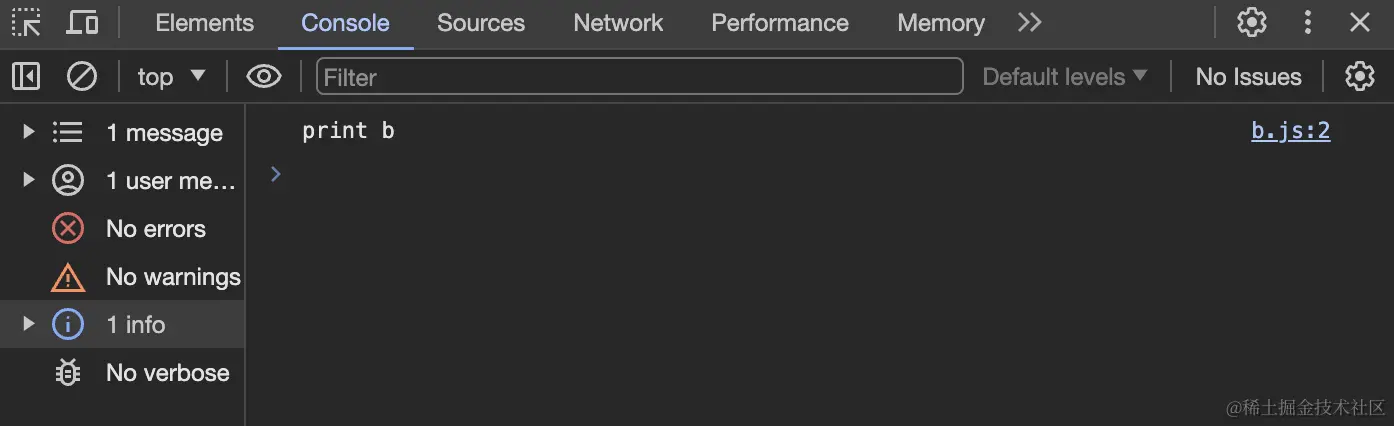Open the b.js:2 source link

click(1290, 131)
